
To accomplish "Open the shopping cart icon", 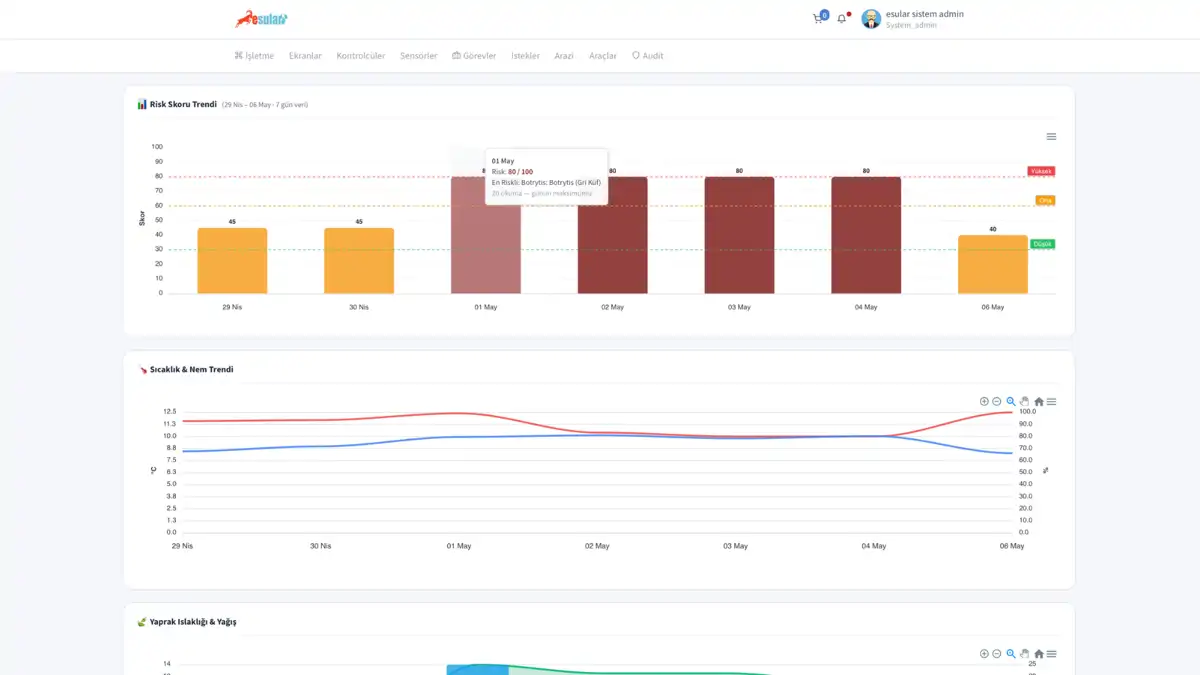I will 819,18.
